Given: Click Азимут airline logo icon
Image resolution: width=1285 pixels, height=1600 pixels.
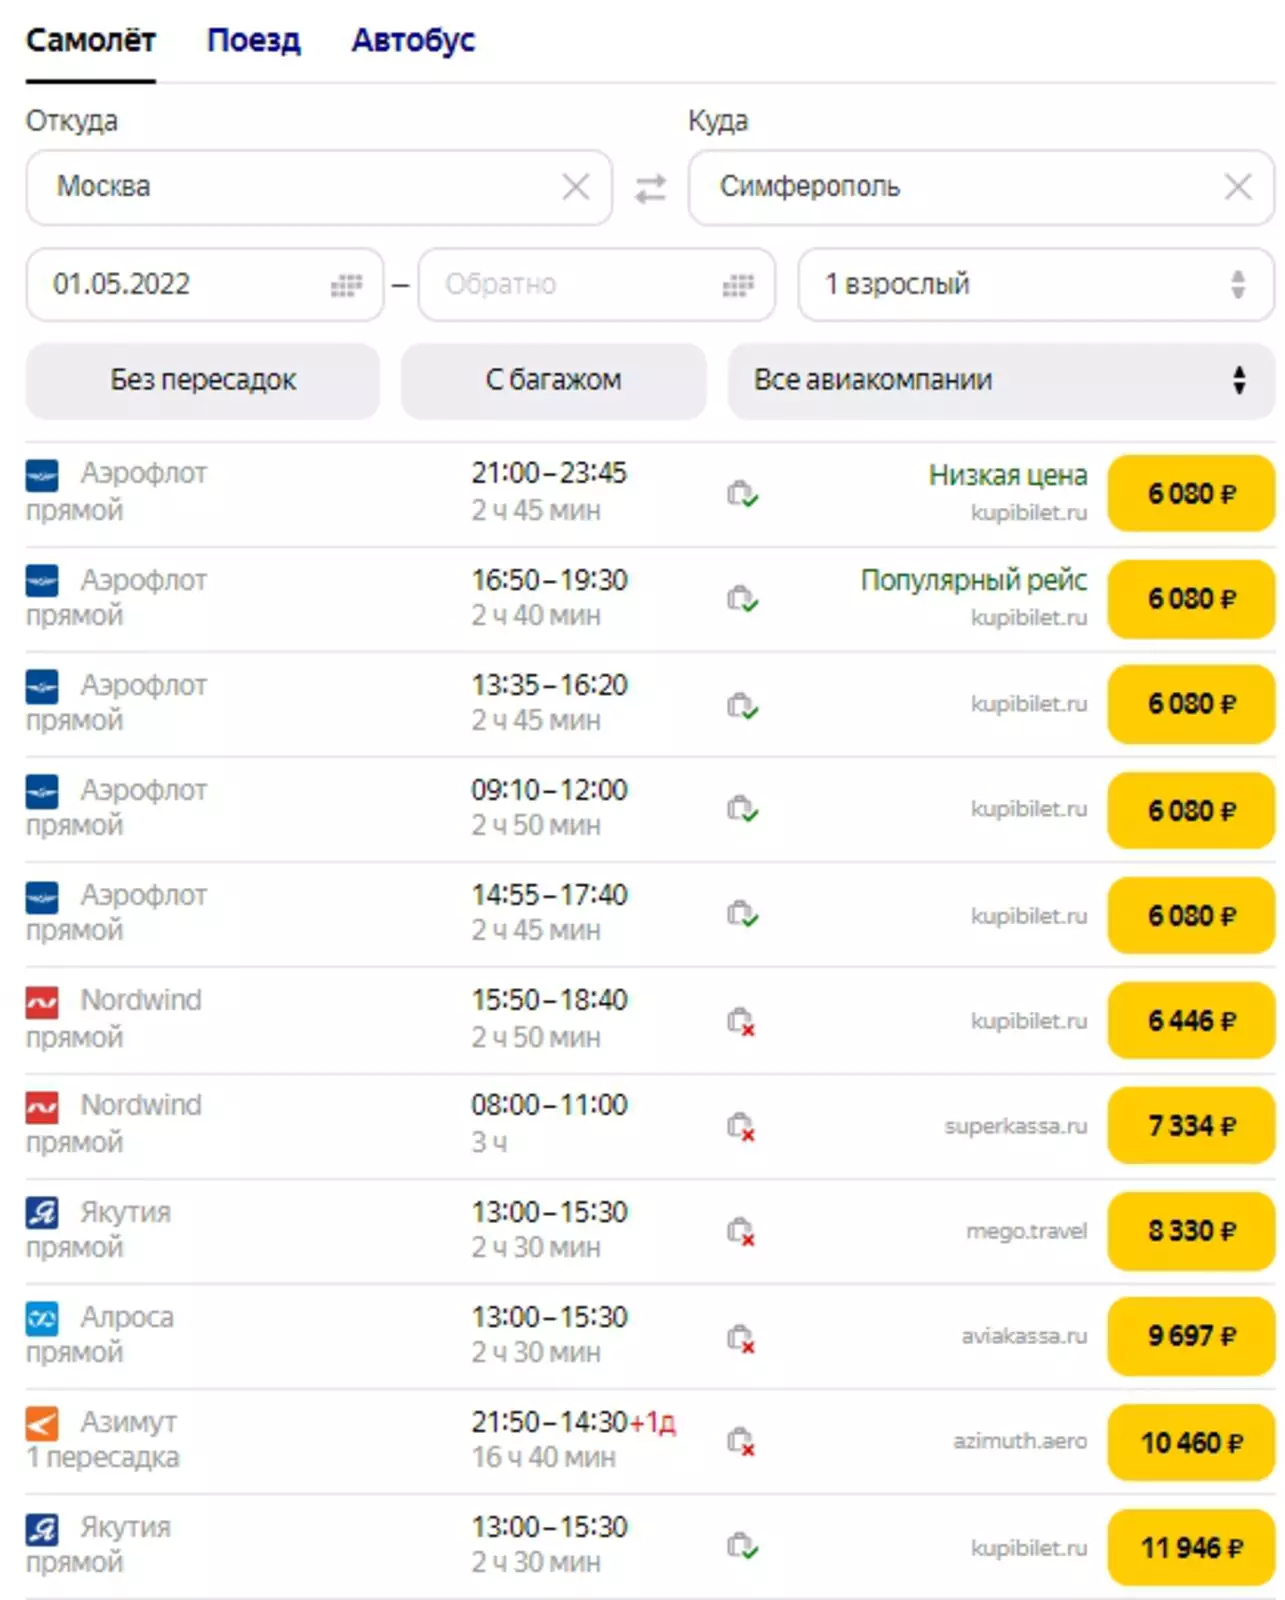Looking at the screenshot, I should 42,1422.
